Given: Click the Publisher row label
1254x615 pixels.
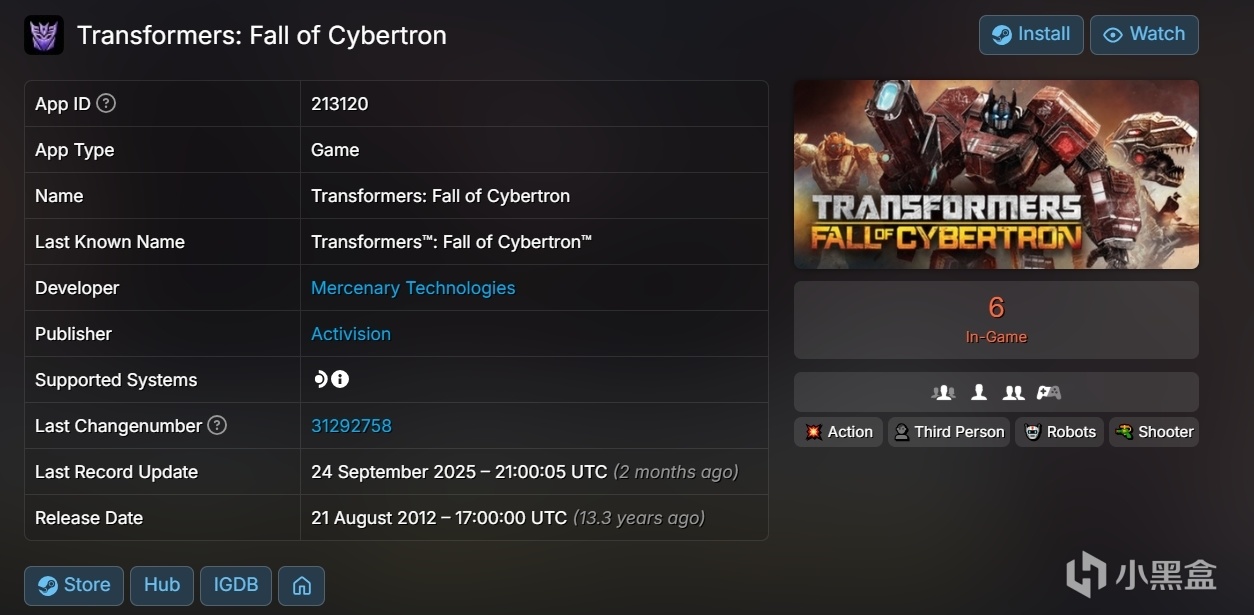Looking at the screenshot, I should point(73,334).
